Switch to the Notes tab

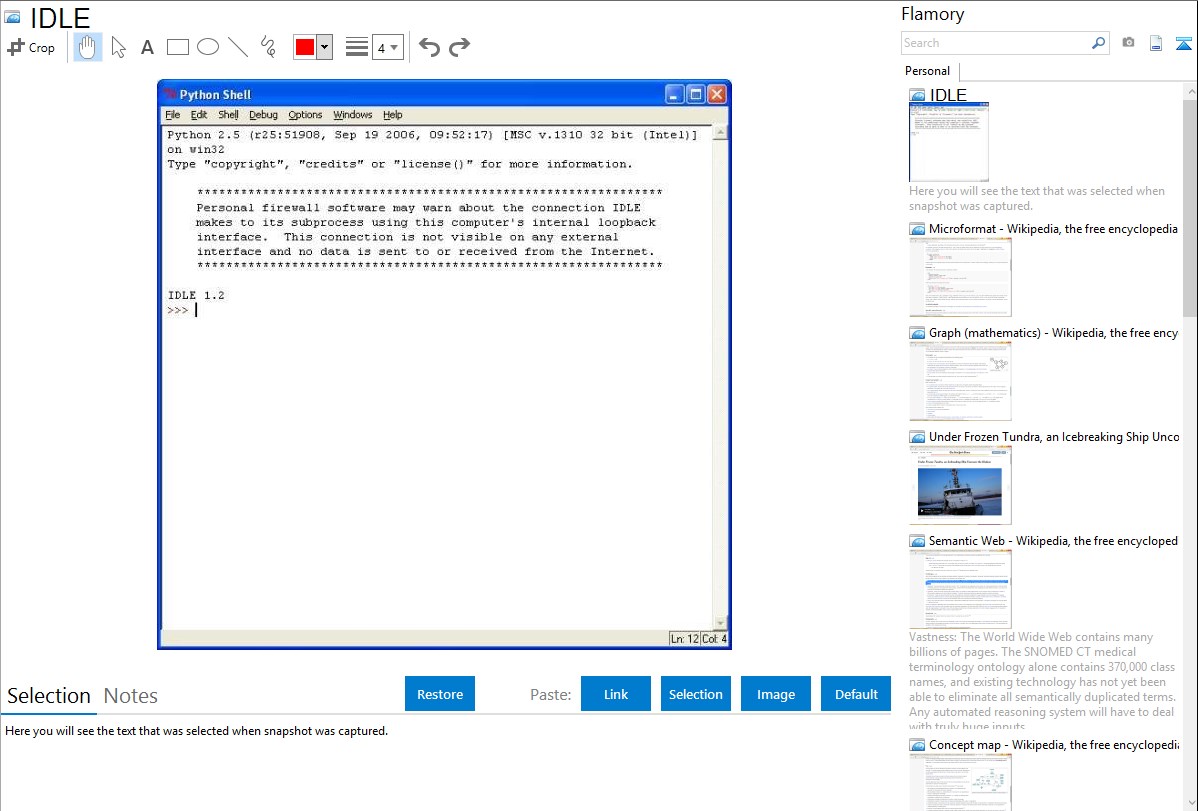click(x=131, y=696)
